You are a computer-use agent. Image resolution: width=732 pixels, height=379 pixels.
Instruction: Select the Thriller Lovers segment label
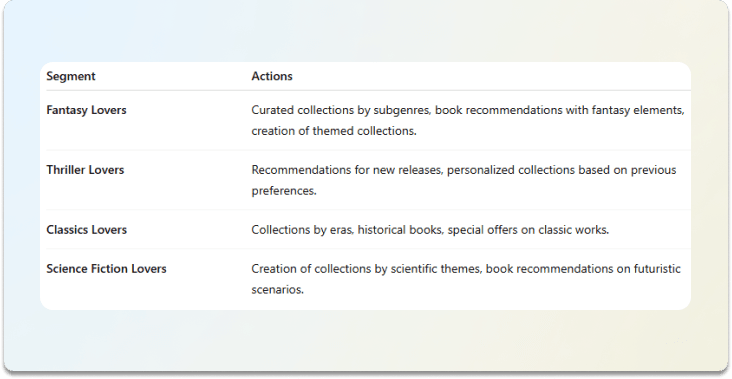[85, 170]
